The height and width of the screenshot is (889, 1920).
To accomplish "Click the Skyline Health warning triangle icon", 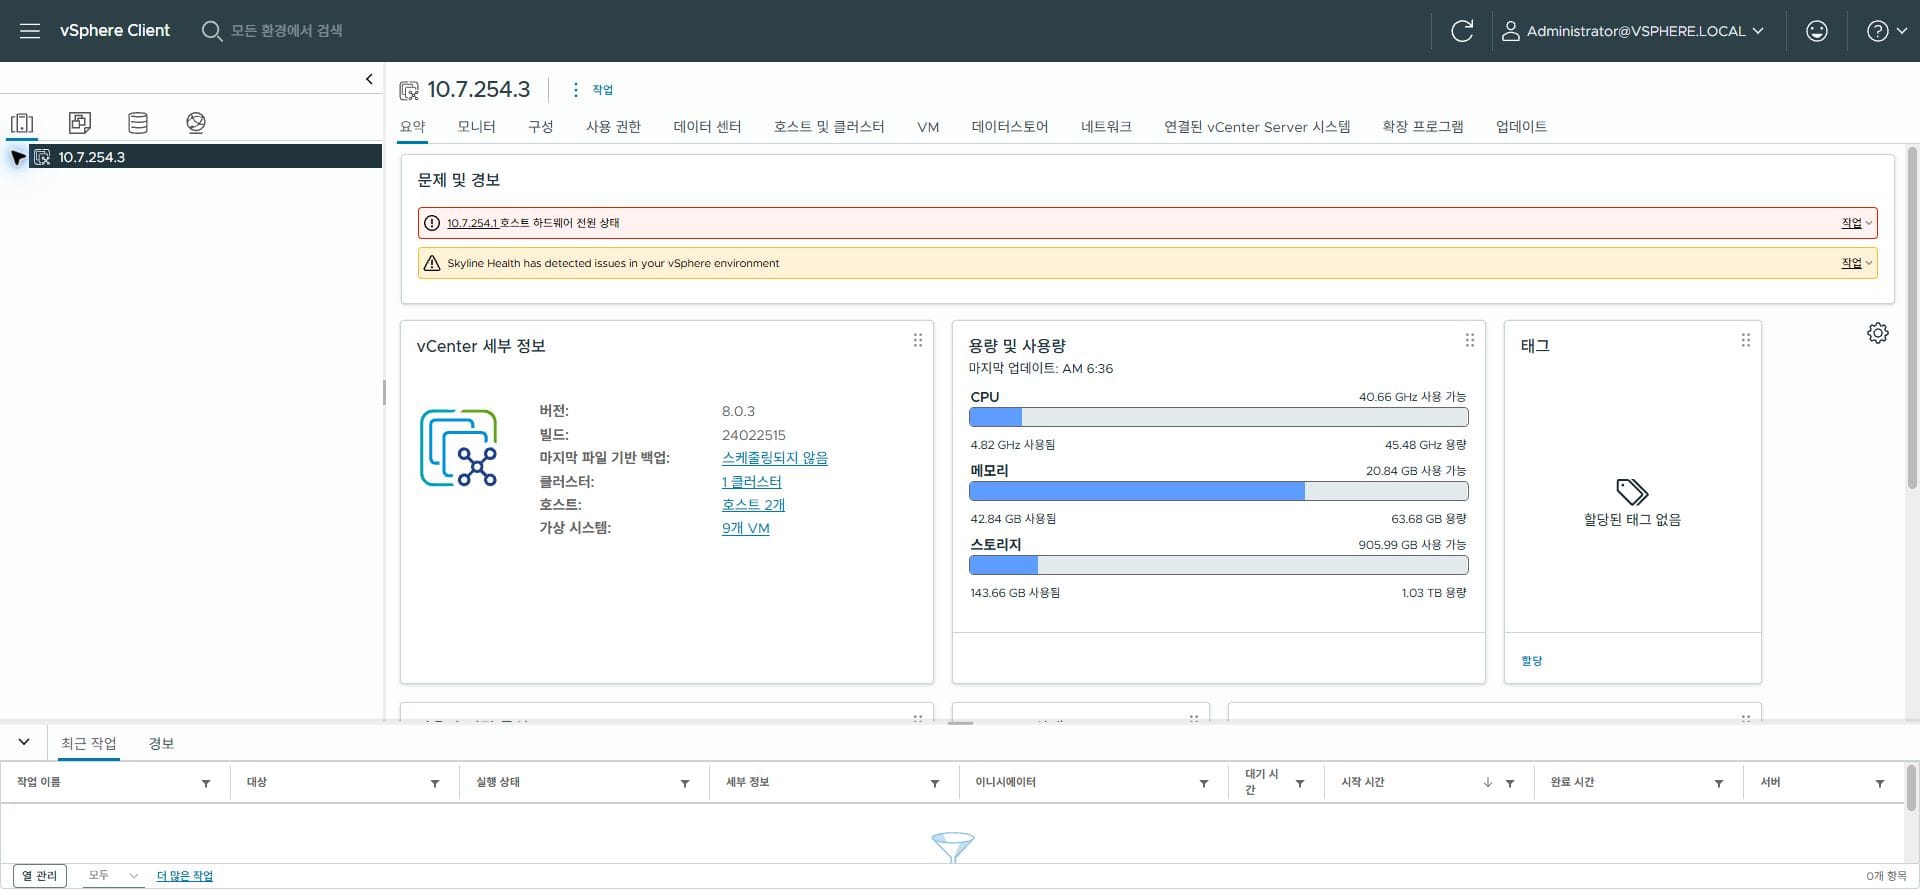I will coord(432,263).
